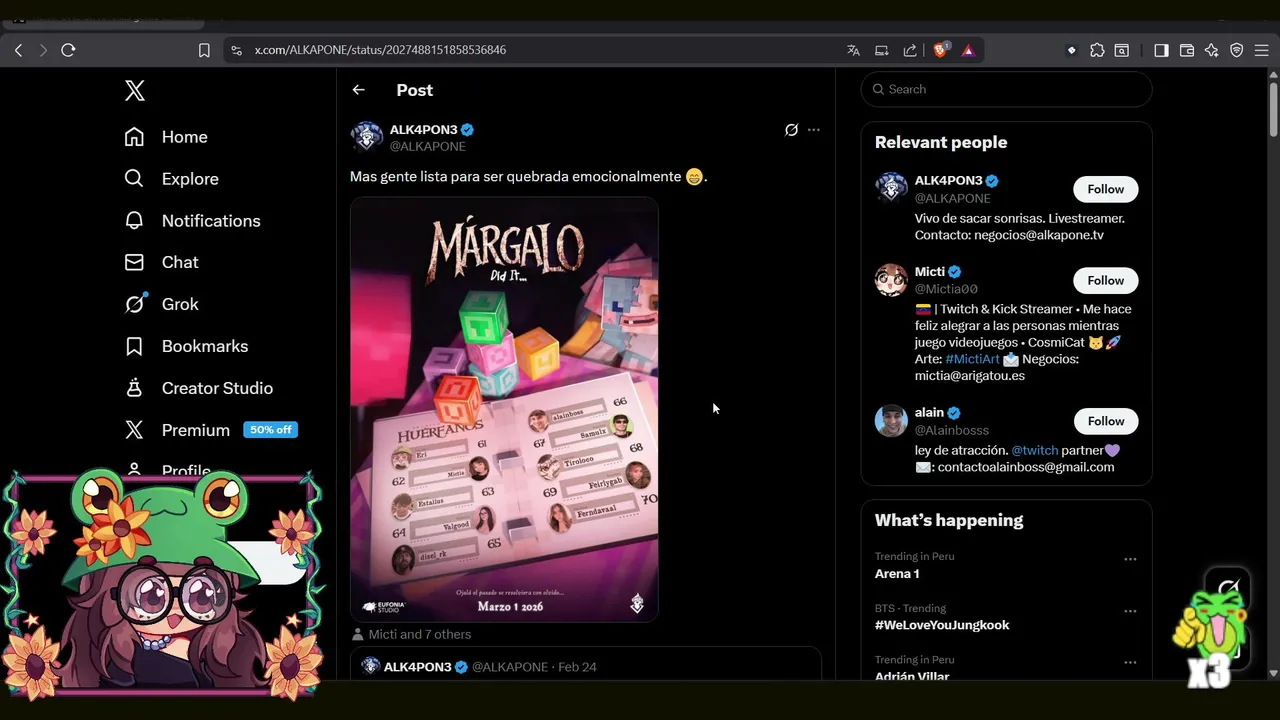The width and height of the screenshot is (1280, 720).
Task: Open the Brave Shields lion icon
Action: [940, 50]
